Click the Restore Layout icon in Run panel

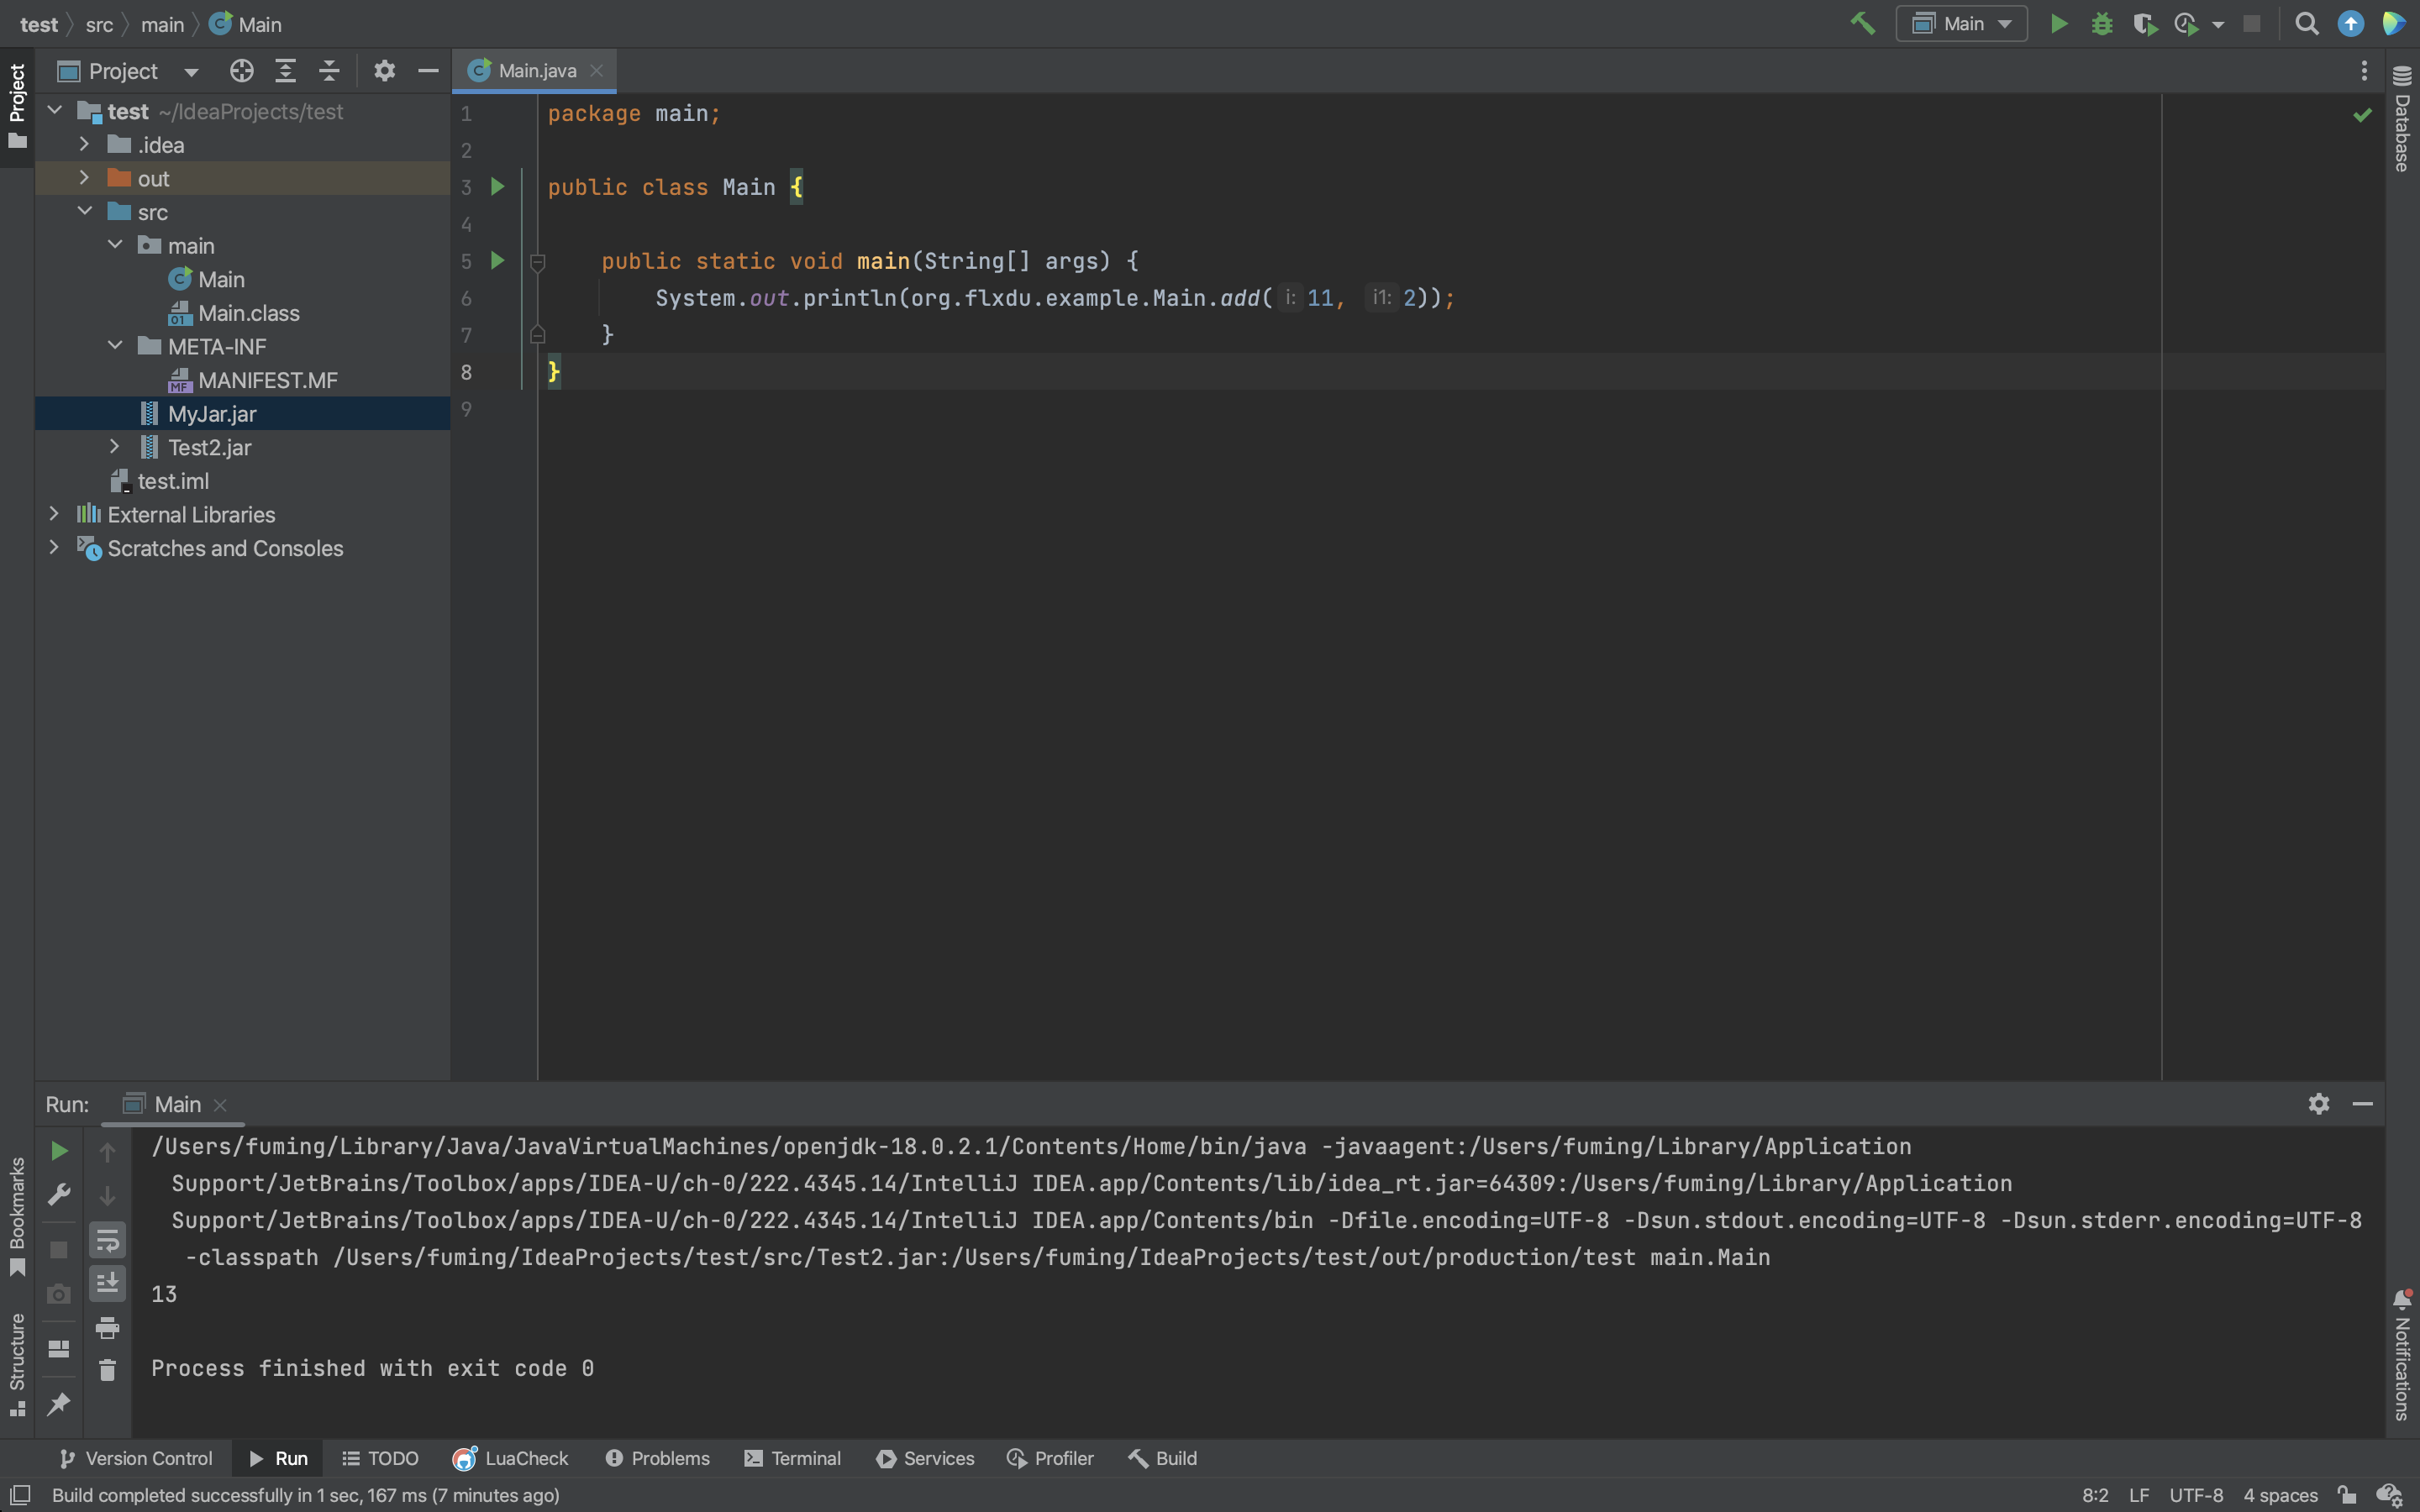coord(59,1348)
